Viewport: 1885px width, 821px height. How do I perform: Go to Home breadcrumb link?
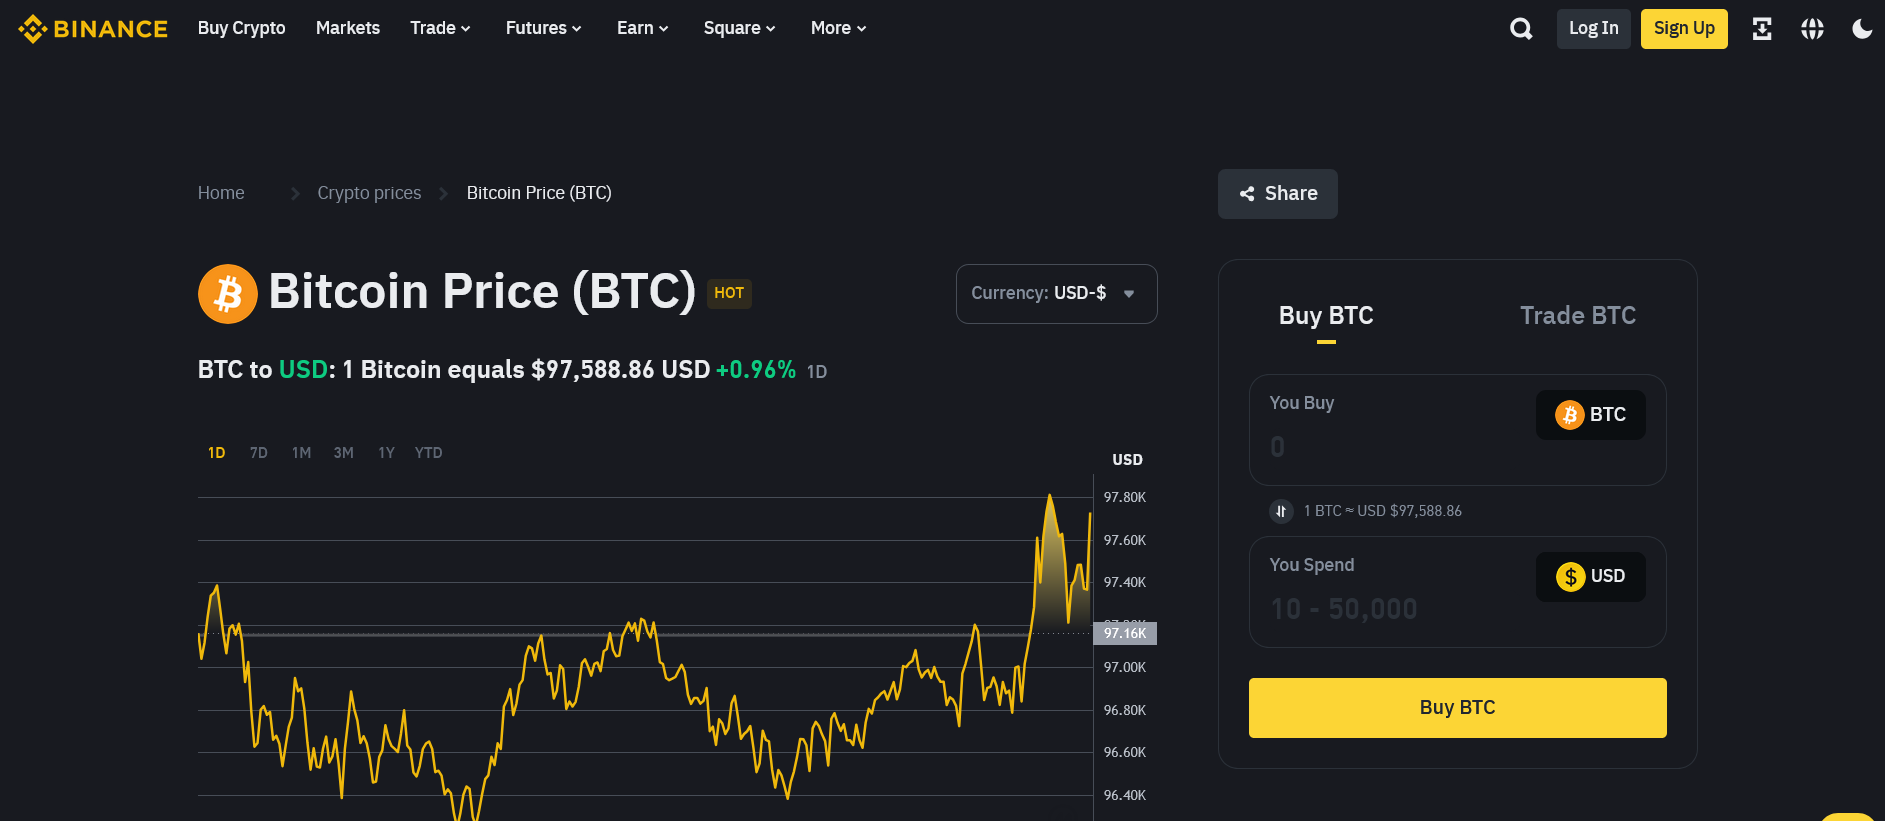[221, 193]
